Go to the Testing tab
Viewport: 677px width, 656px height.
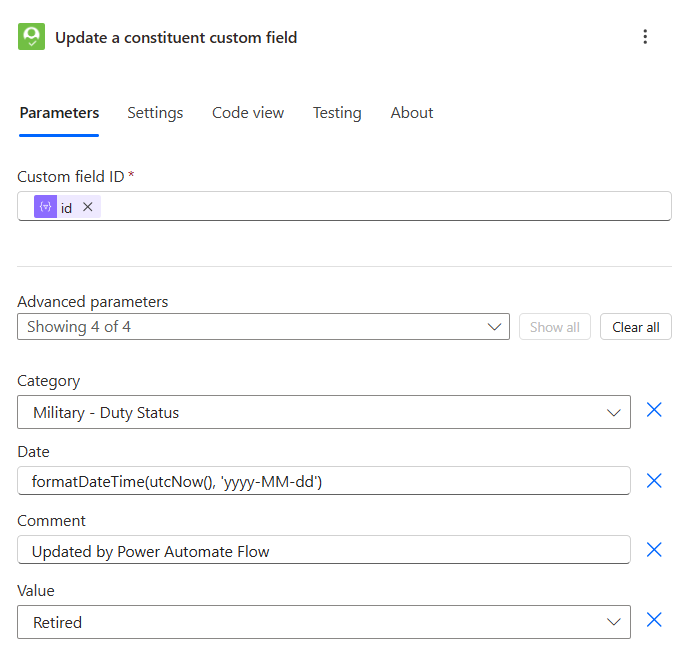coord(337,113)
